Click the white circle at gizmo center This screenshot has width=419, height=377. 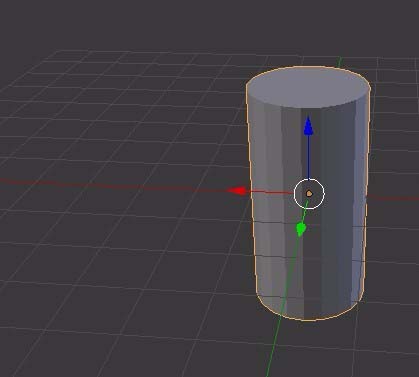(x=309, y=194)
